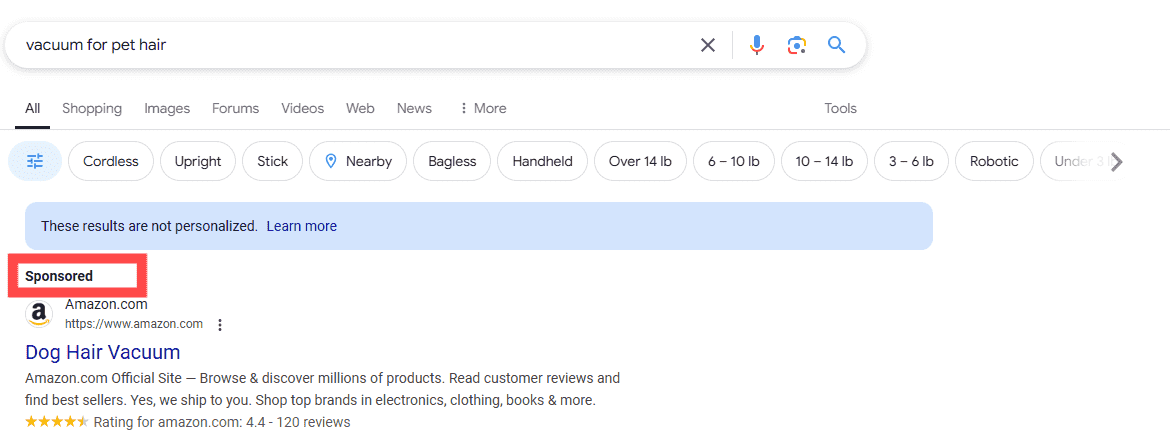Toggle the Upright filter chip
Screen dimensions: 1170x447
point(198,161)
